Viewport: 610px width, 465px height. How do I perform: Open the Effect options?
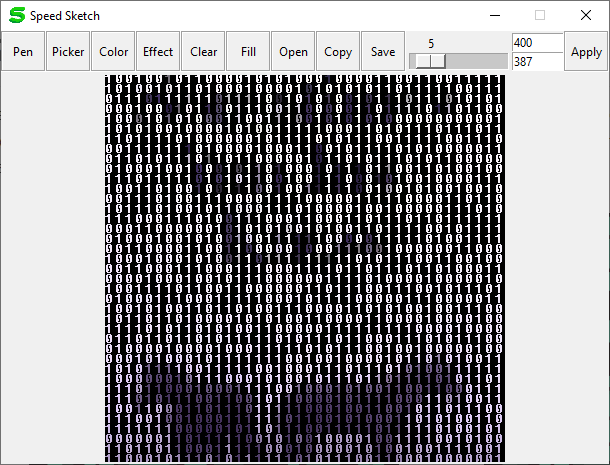(158, 52)
